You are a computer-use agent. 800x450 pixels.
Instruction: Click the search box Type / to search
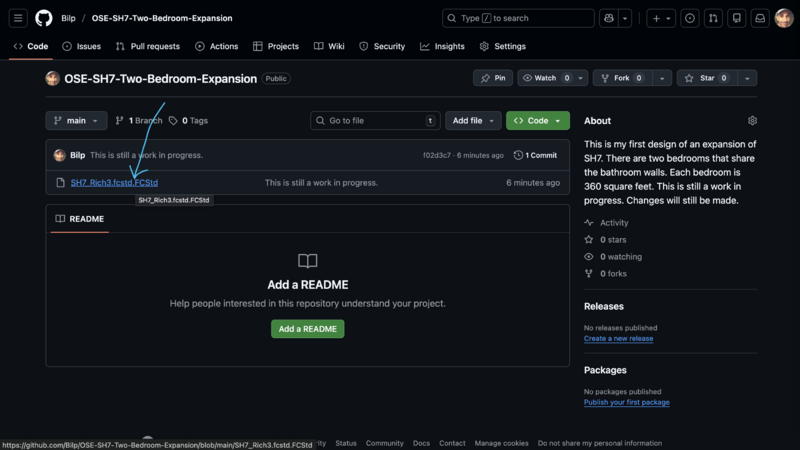point(518,18)
